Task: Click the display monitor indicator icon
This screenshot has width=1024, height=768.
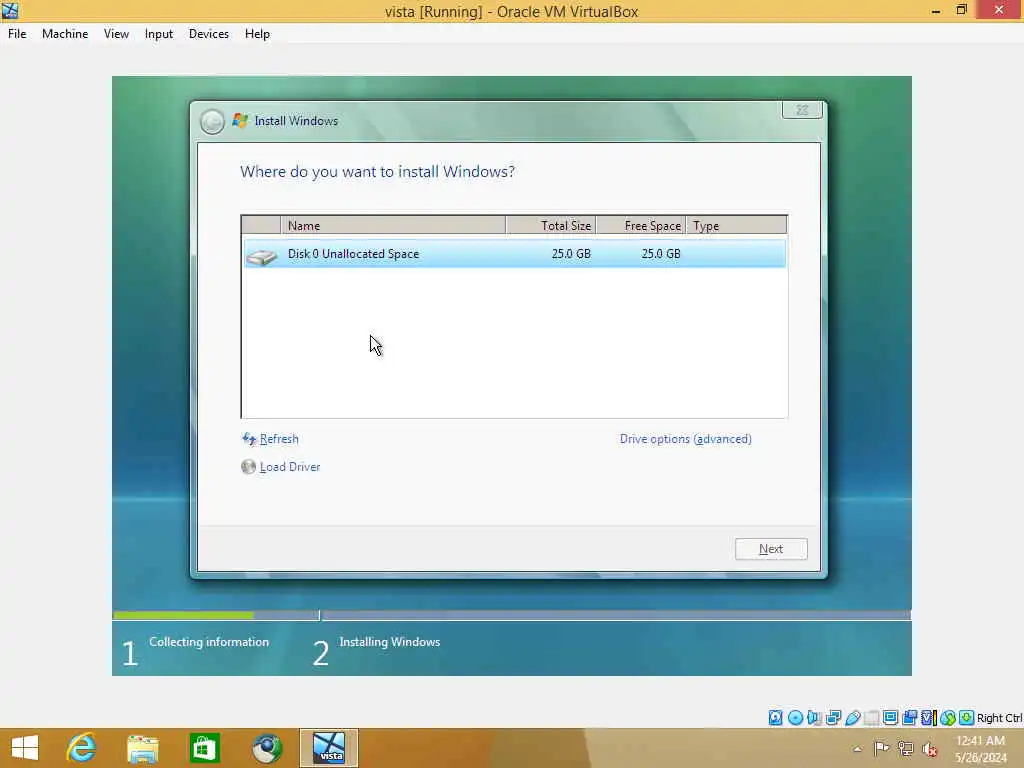Action: (889, 718)
